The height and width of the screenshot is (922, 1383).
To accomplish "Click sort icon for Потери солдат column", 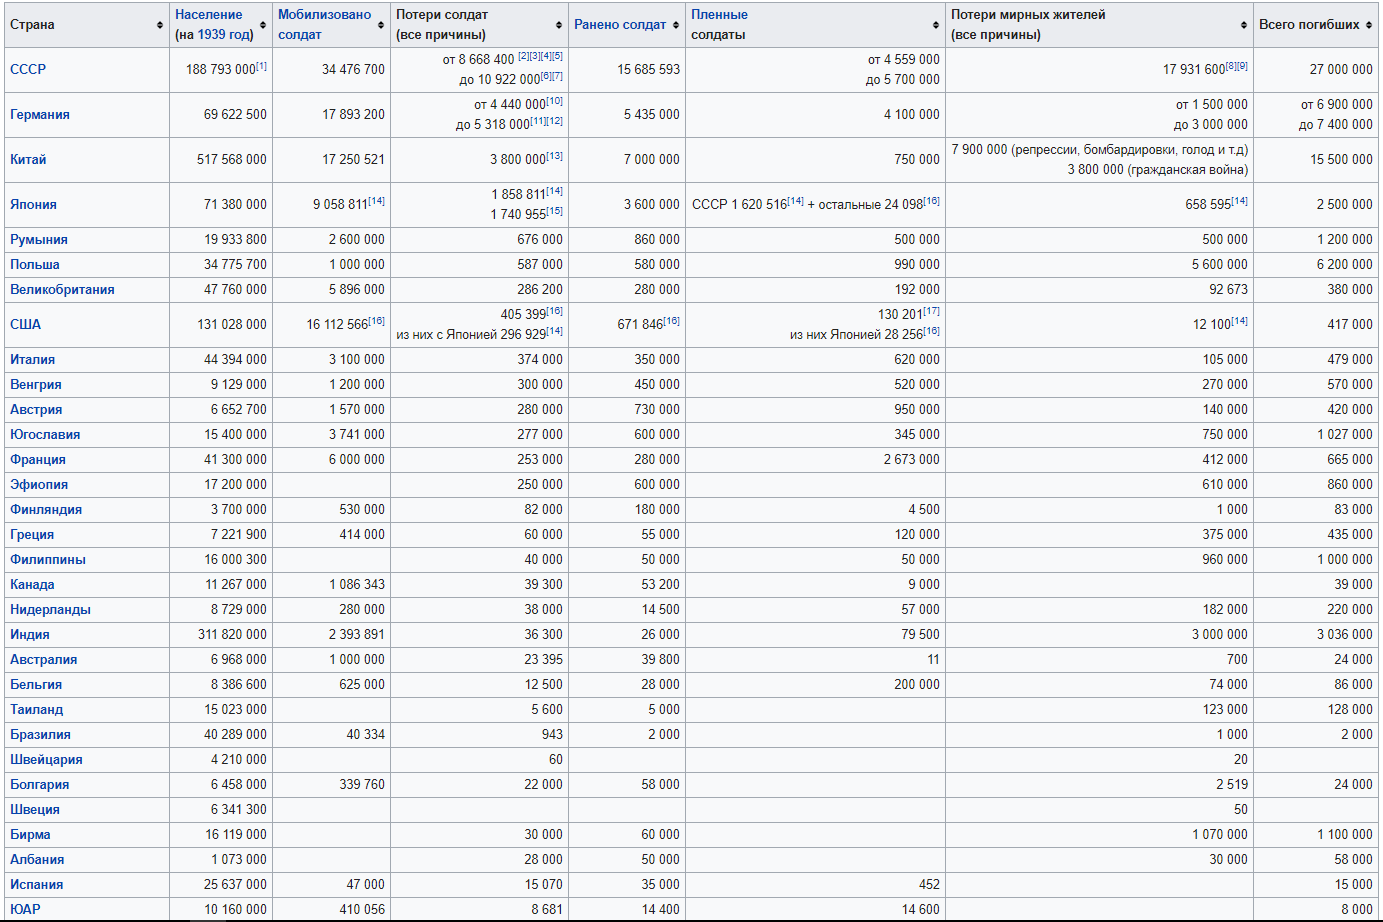I will pyautogui.click(x=559, y=25).
